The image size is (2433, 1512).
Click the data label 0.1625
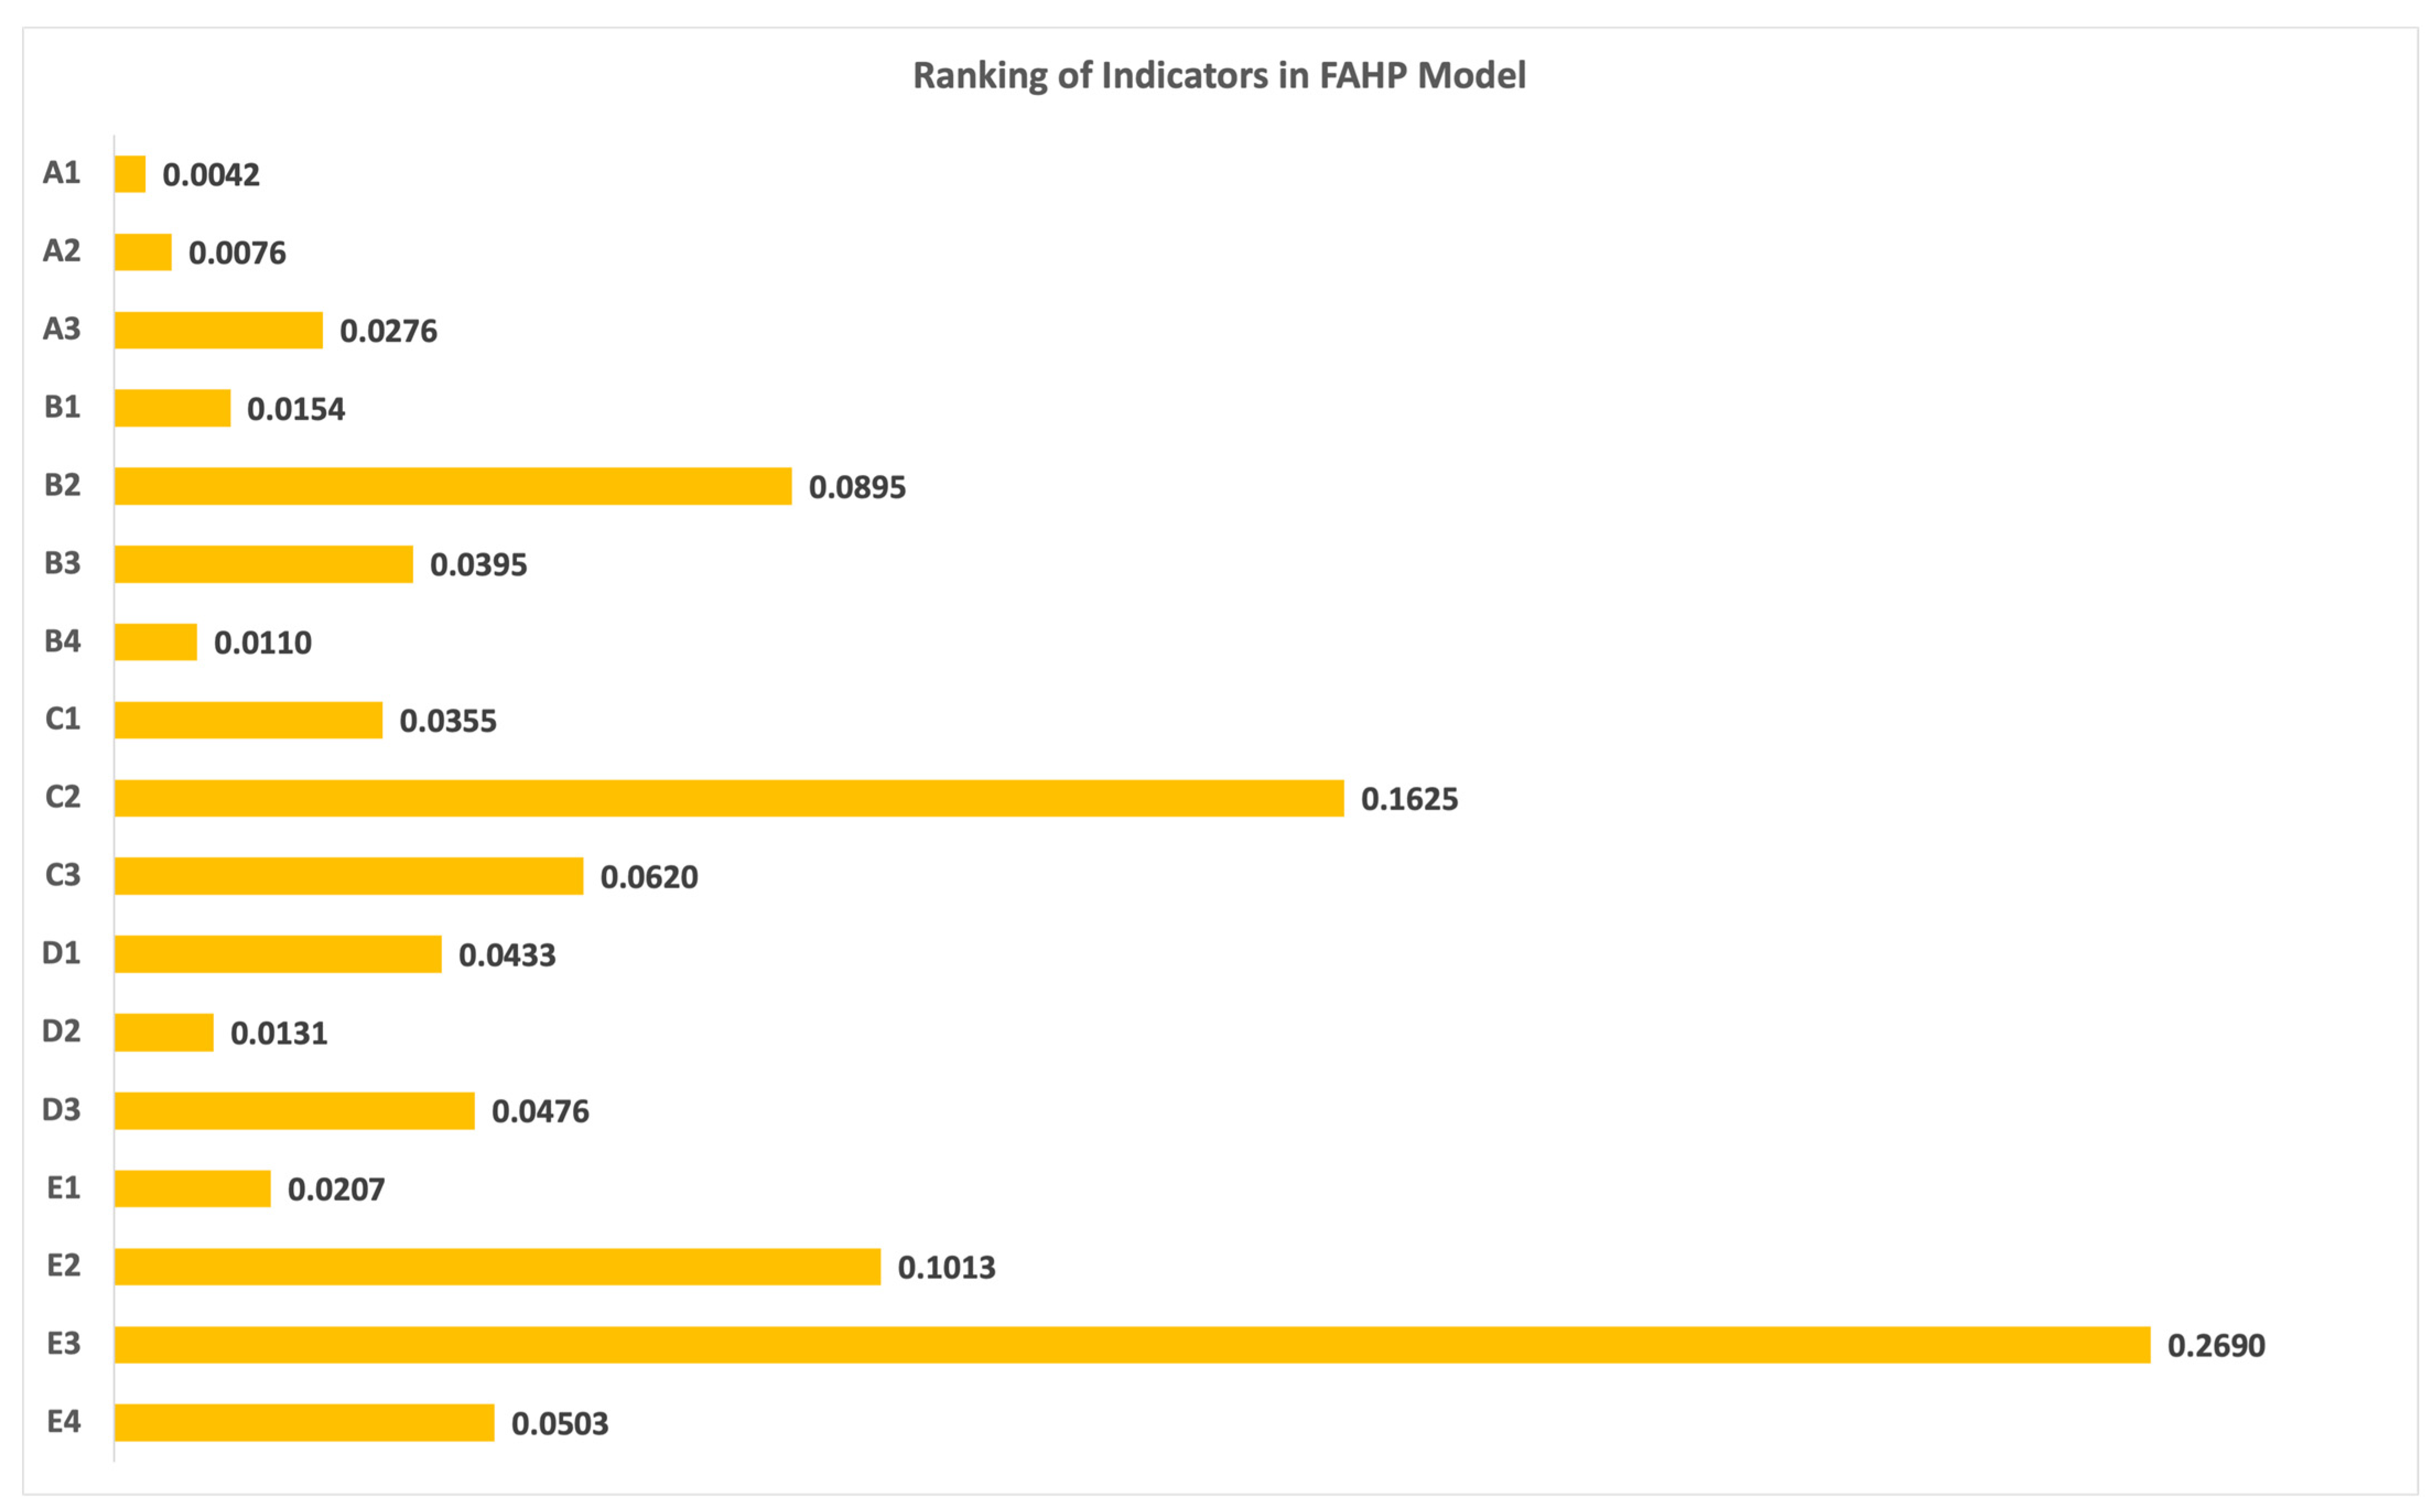(x=1409, y=799)
